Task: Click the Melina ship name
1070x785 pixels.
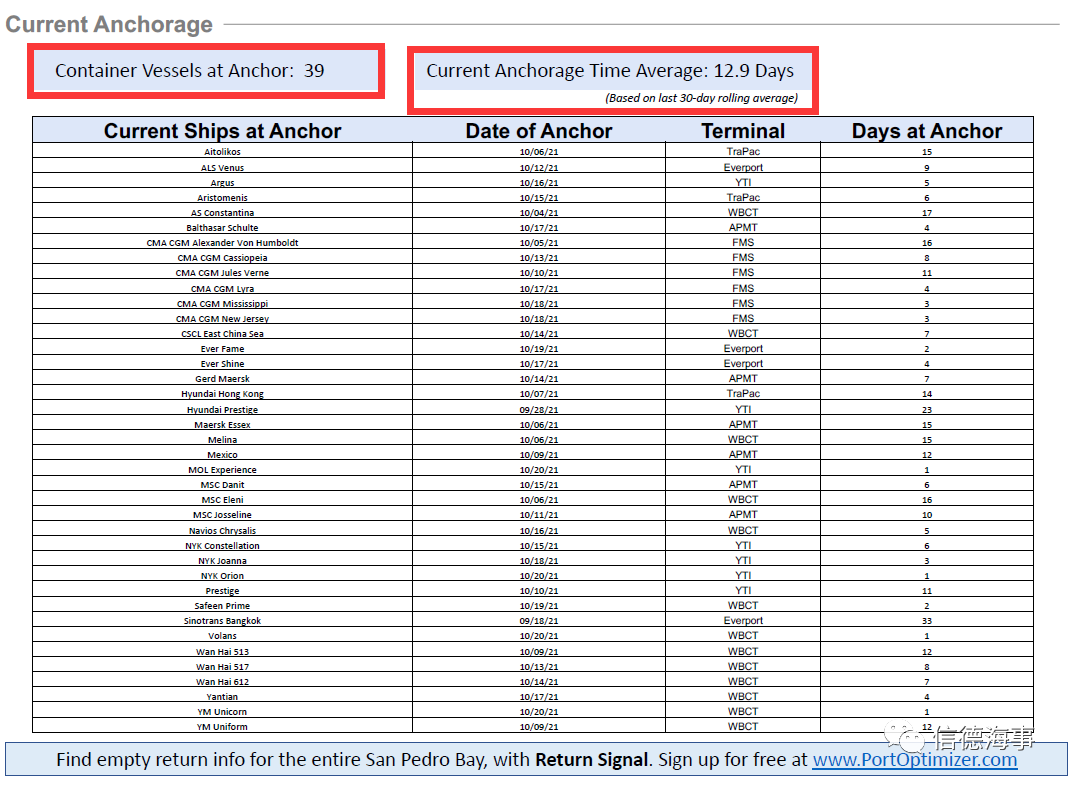Action: (222, 439)
